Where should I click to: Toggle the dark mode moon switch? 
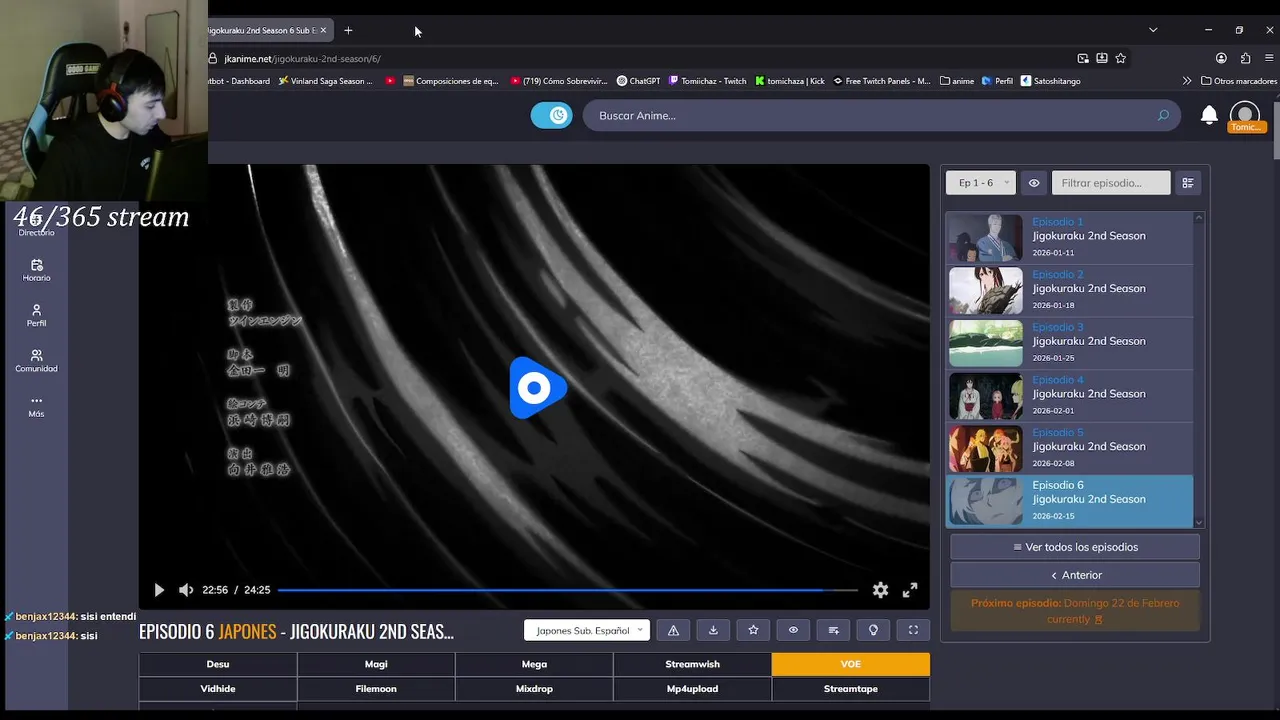[x=551, y=115]
